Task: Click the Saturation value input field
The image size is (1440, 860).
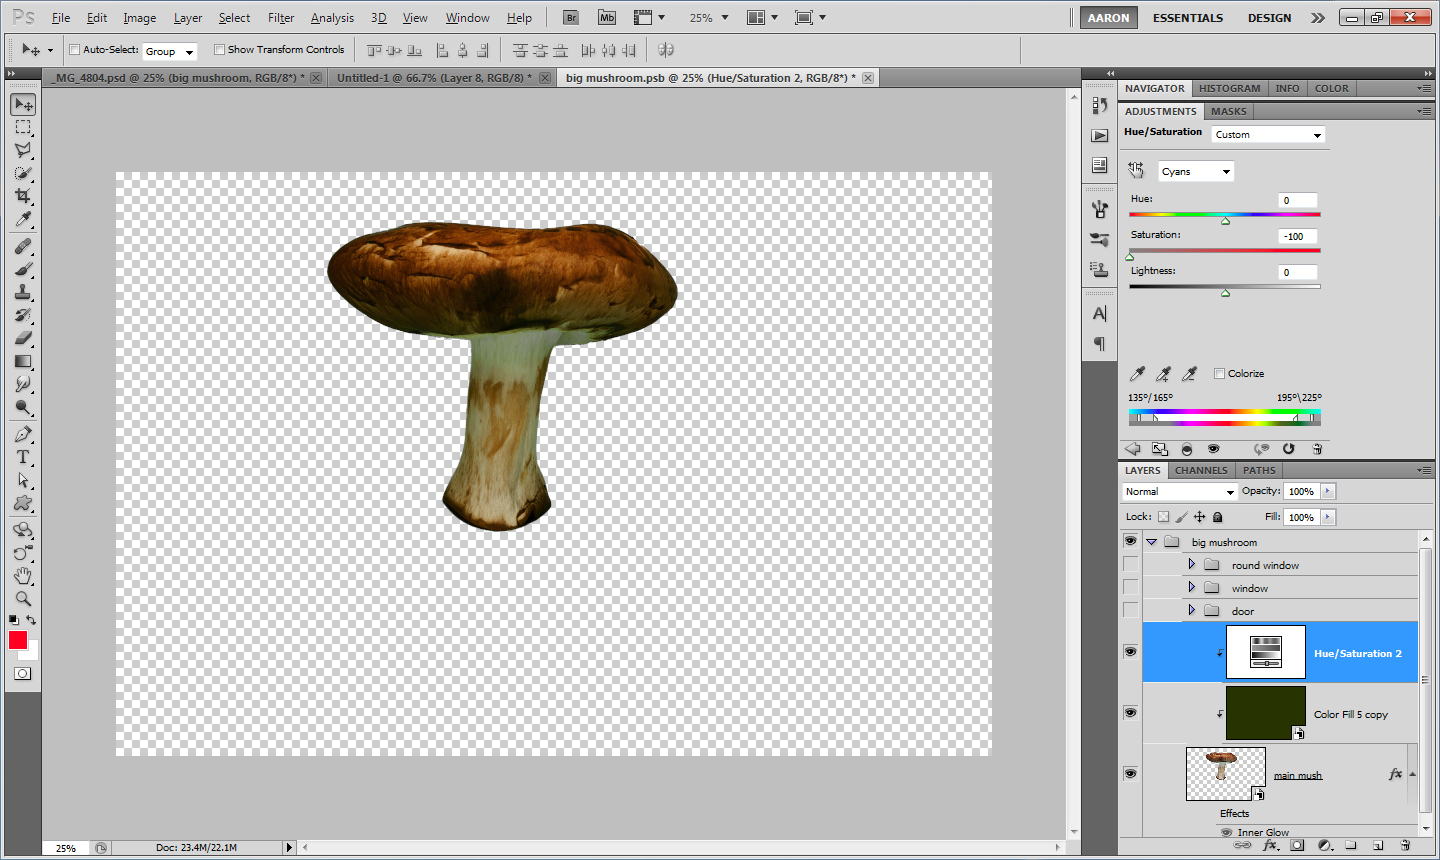Action: point(1297,237)
